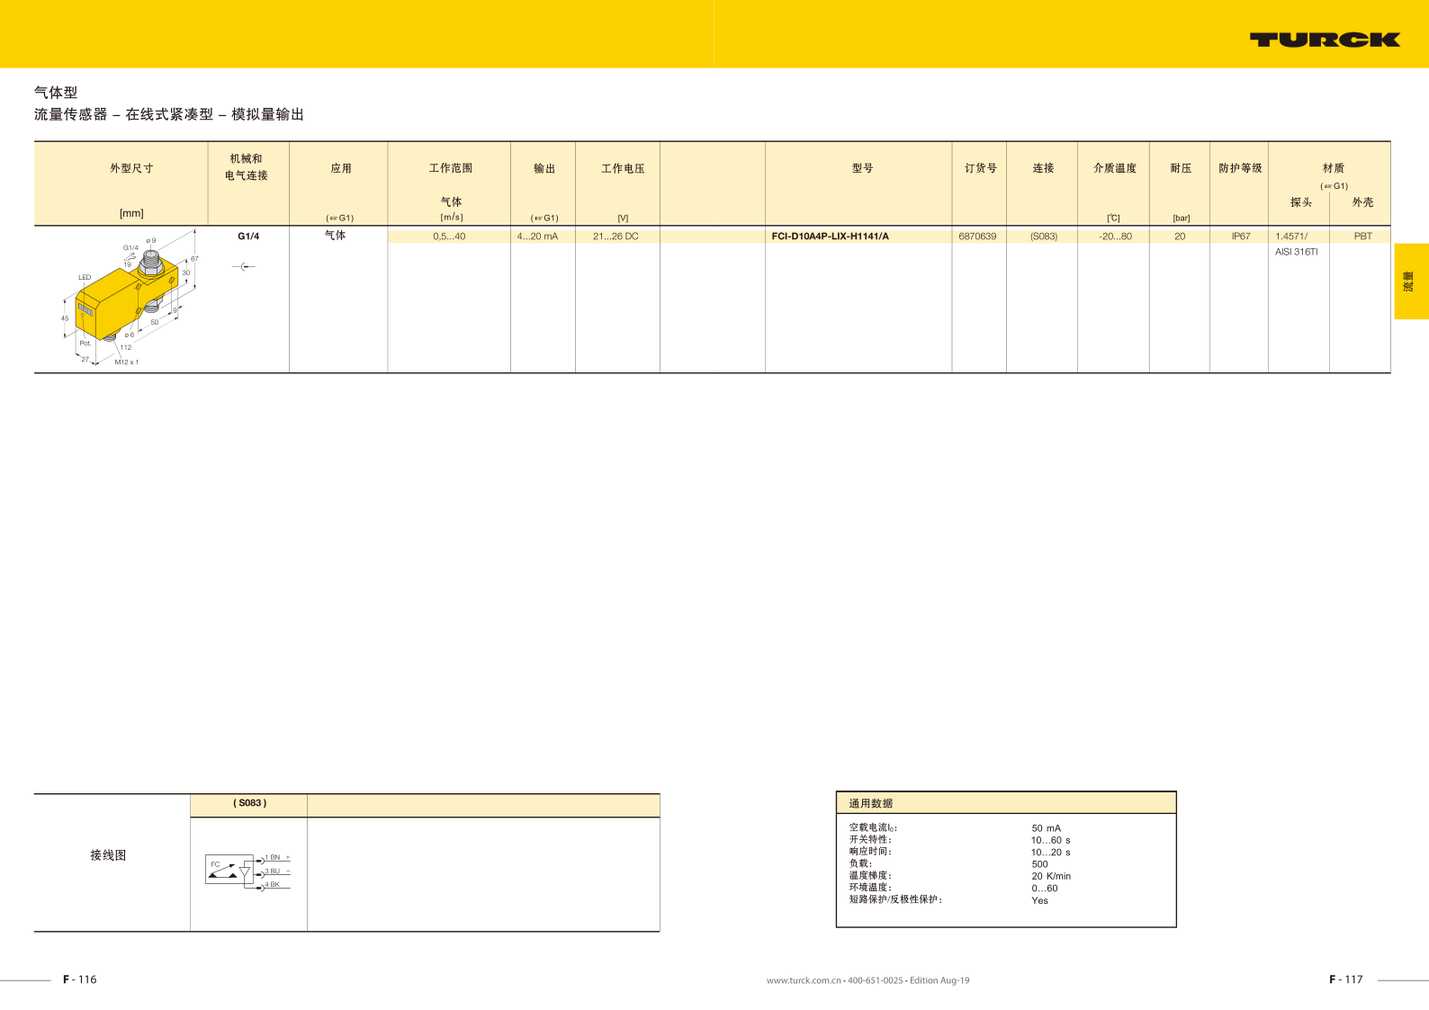The width and height of the screenshot is (1429, 1010).
Task: Click the 应用 column header
Action: [341, 168]
